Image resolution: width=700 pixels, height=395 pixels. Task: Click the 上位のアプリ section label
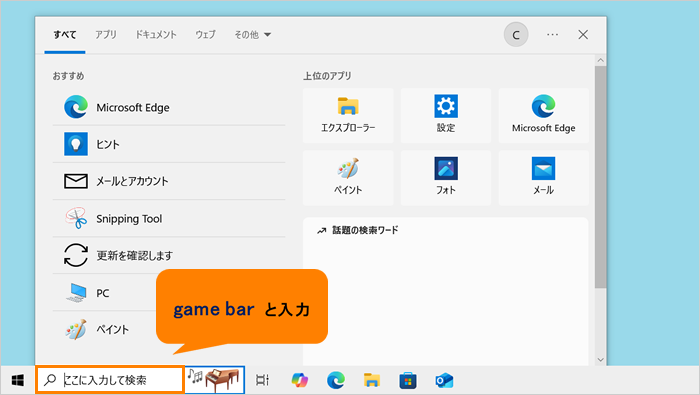click(x=327, y=76)
